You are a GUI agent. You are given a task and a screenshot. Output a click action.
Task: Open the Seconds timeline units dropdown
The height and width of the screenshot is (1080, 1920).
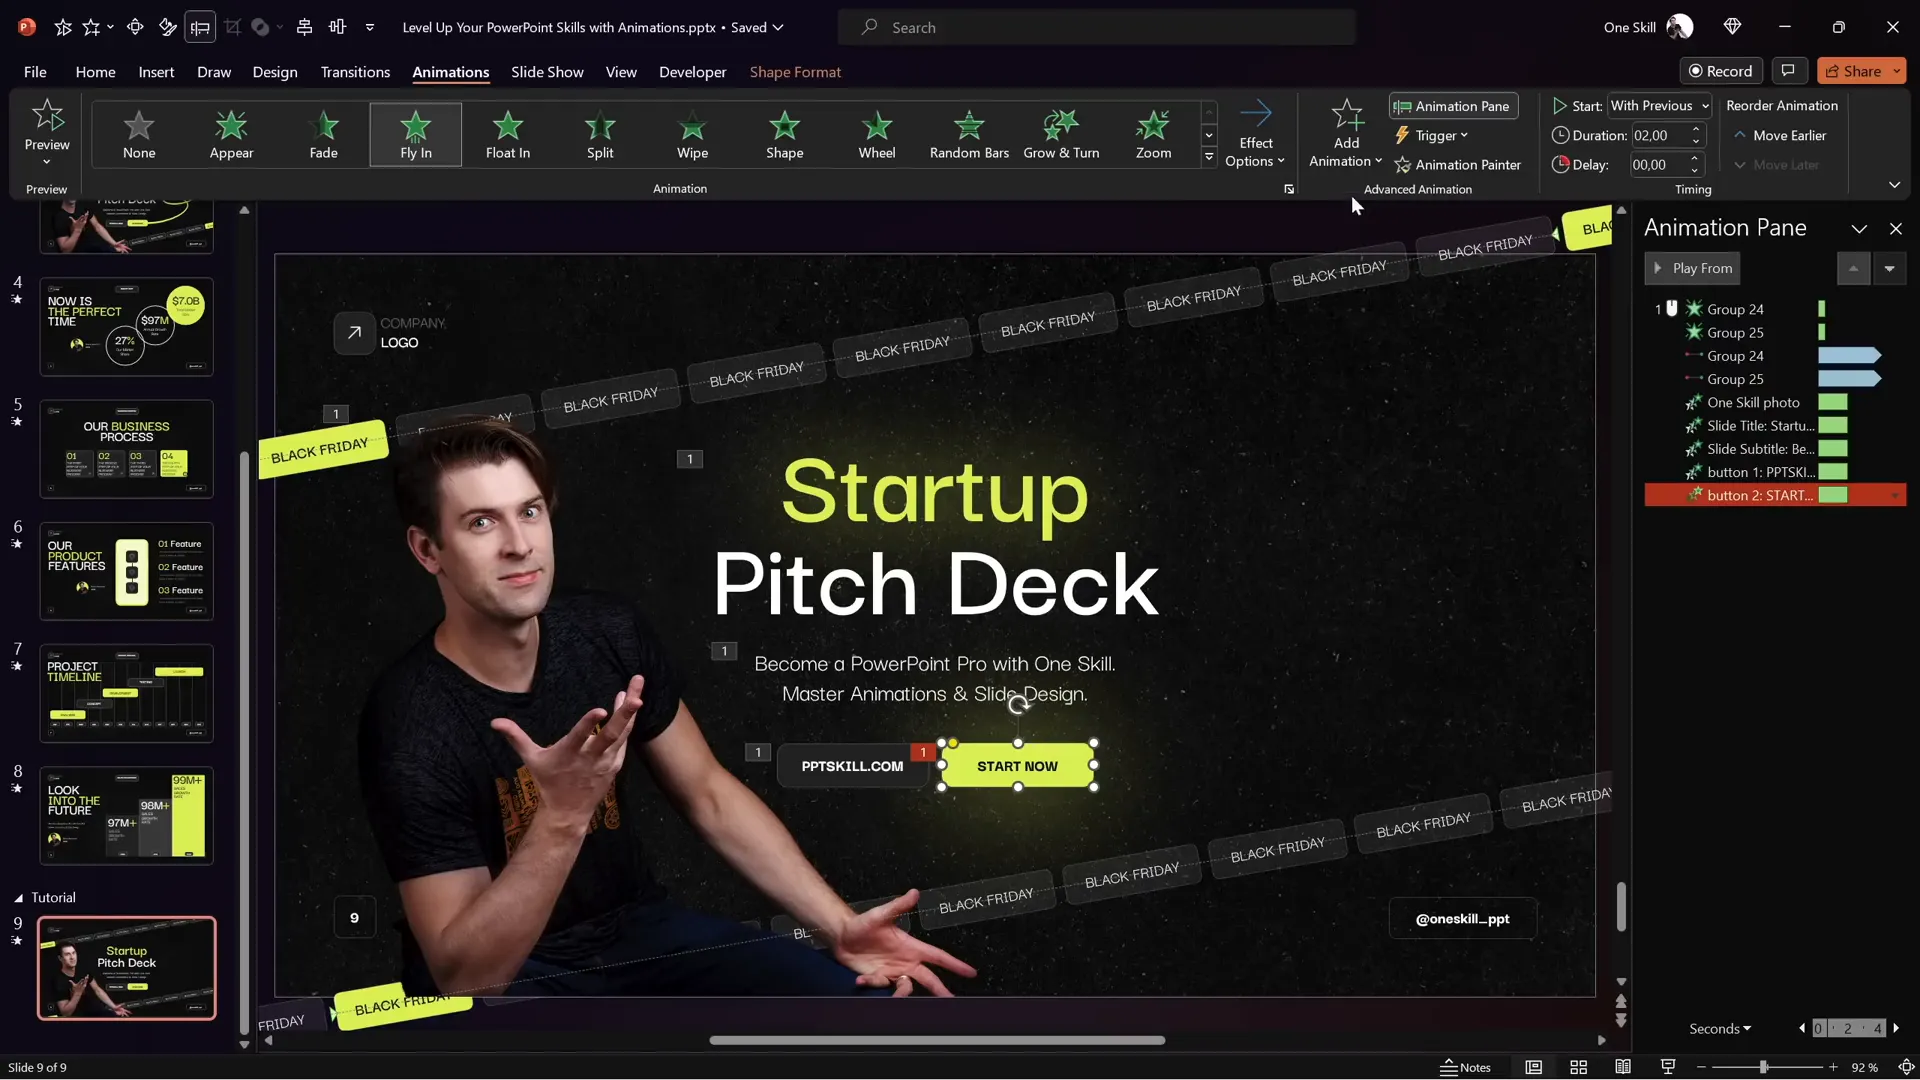1719,1027
